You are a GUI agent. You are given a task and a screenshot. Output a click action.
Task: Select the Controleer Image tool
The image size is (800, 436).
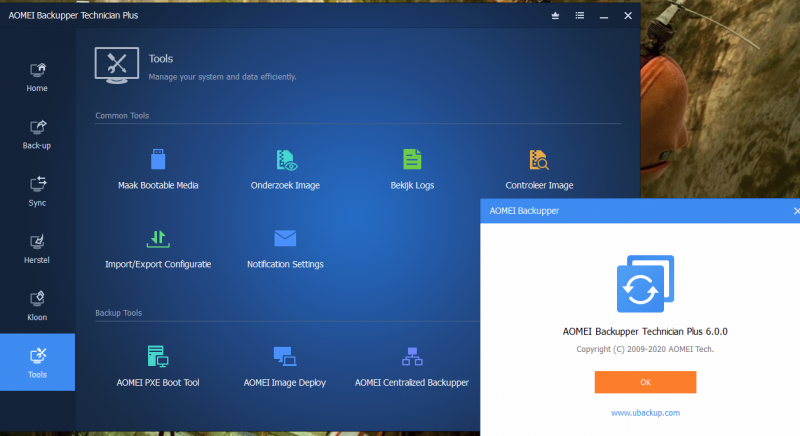click(539, 160)
